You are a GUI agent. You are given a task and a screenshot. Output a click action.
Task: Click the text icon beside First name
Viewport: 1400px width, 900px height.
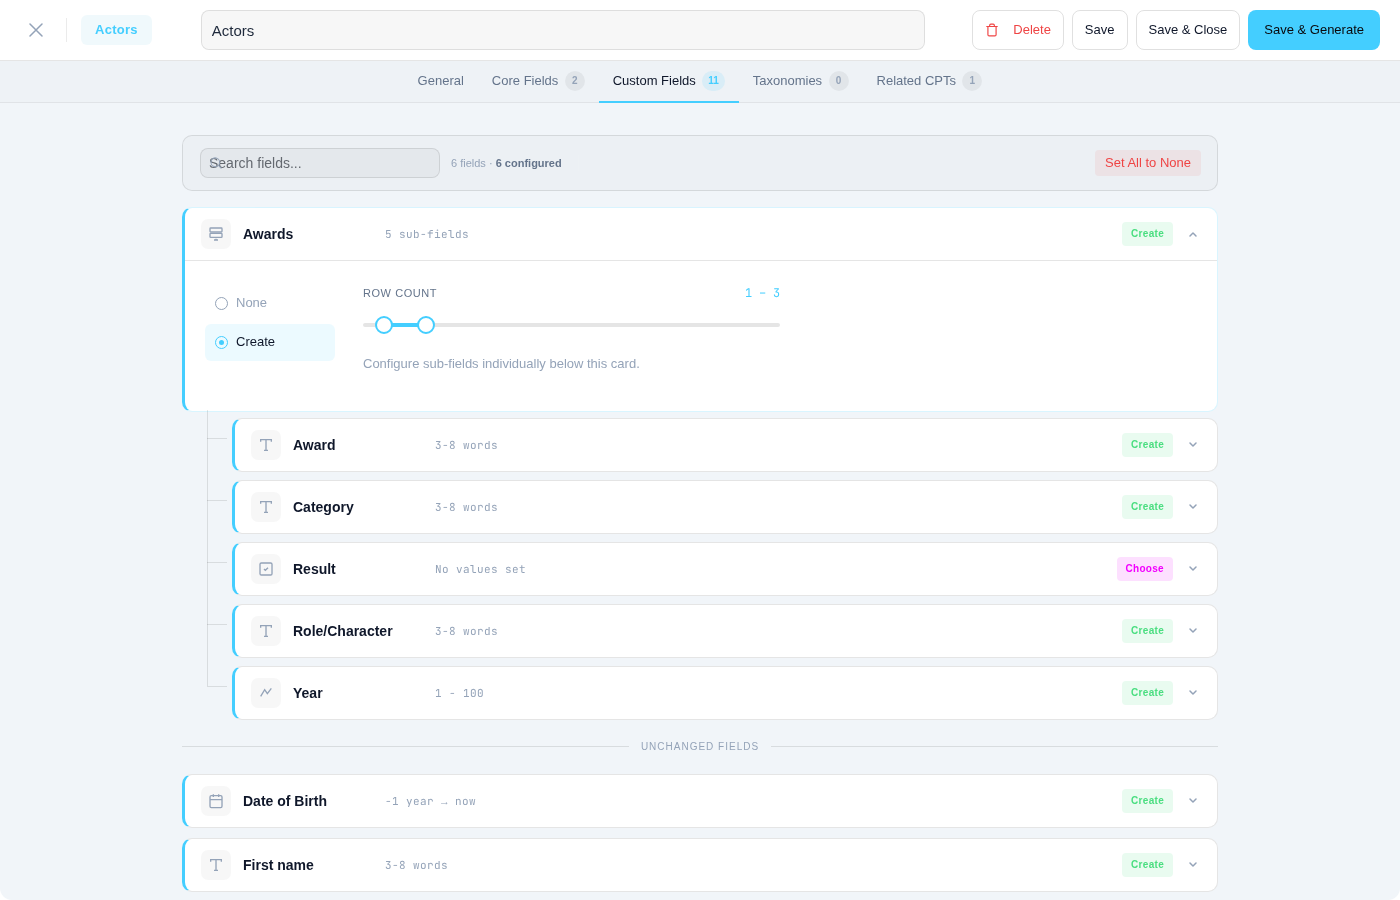click(x=216, y=865)
